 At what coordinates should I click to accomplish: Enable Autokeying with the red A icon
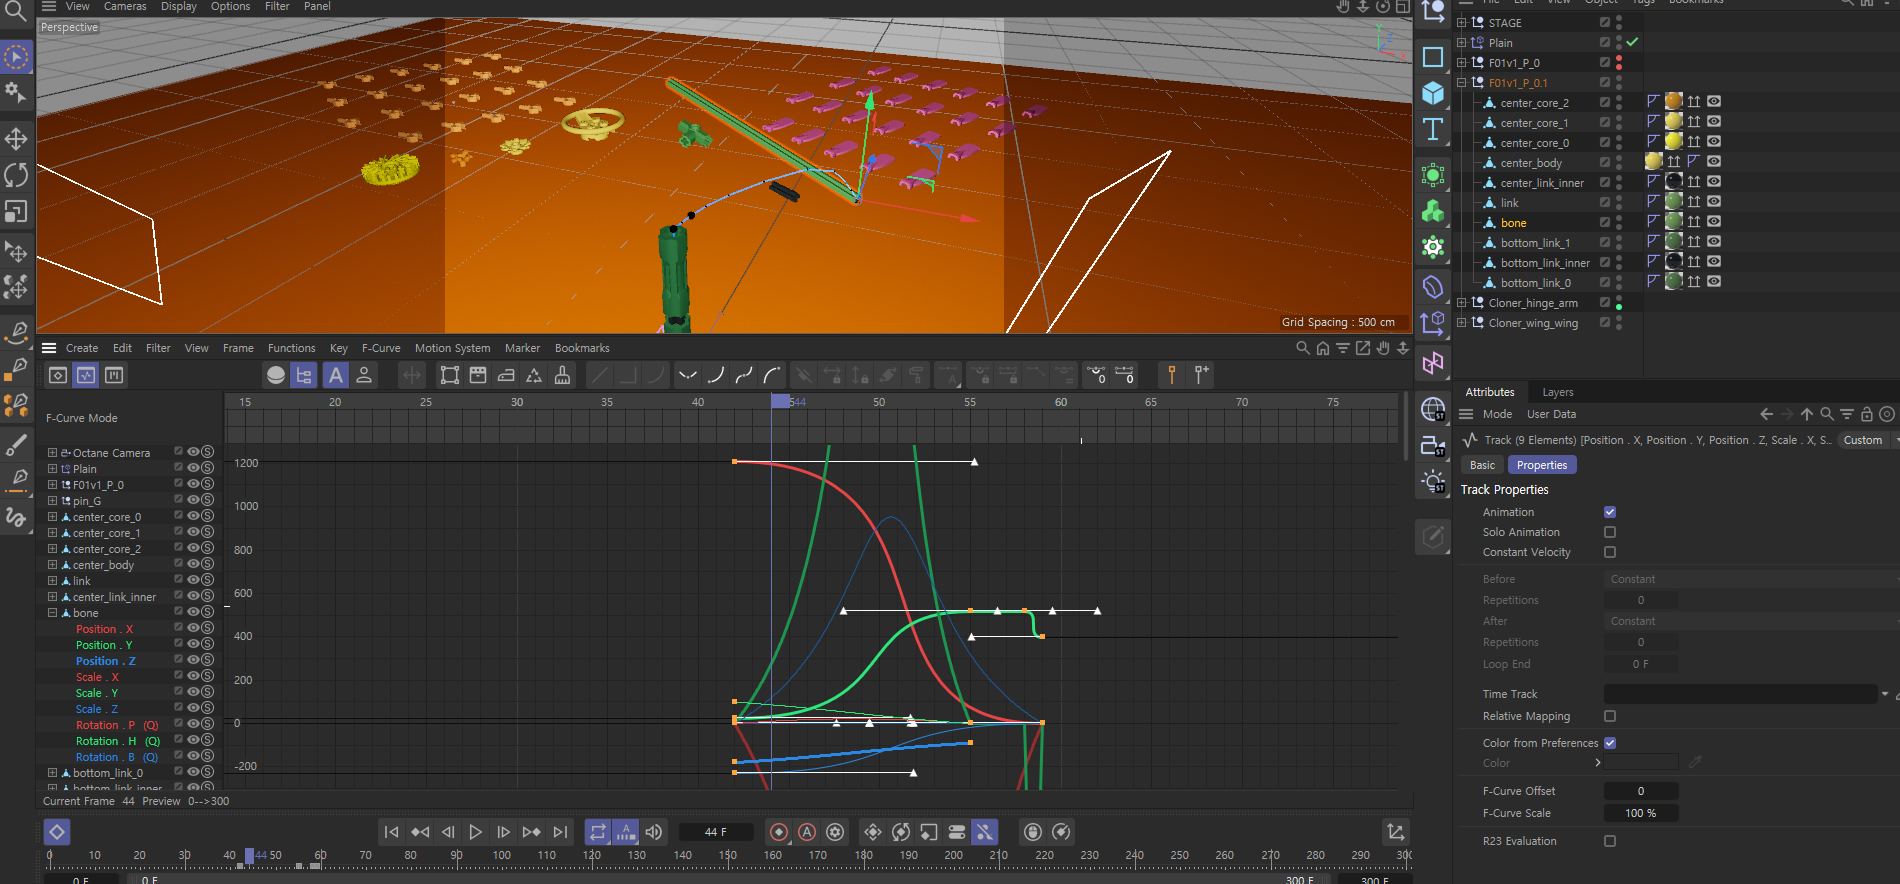(807, 832)
